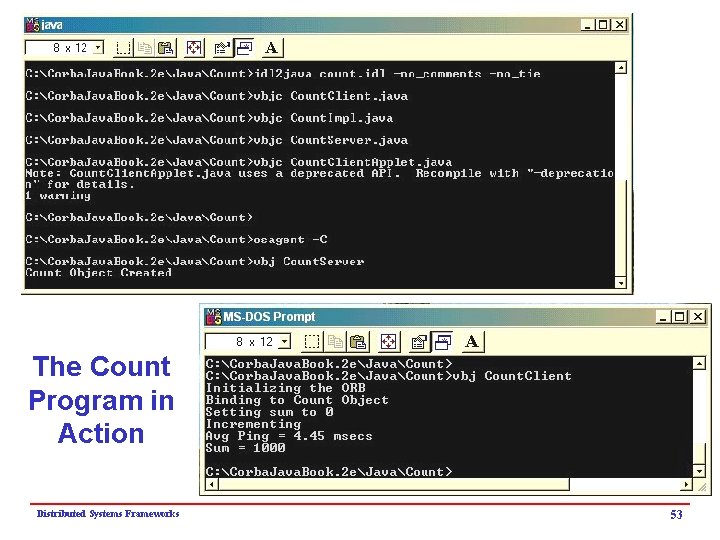Viewport: 720px width, 540px height.
Task: Open Properties icon in MS-DOS Prompt toolbar
Action: pyautogui.click(x=419, y=342)
